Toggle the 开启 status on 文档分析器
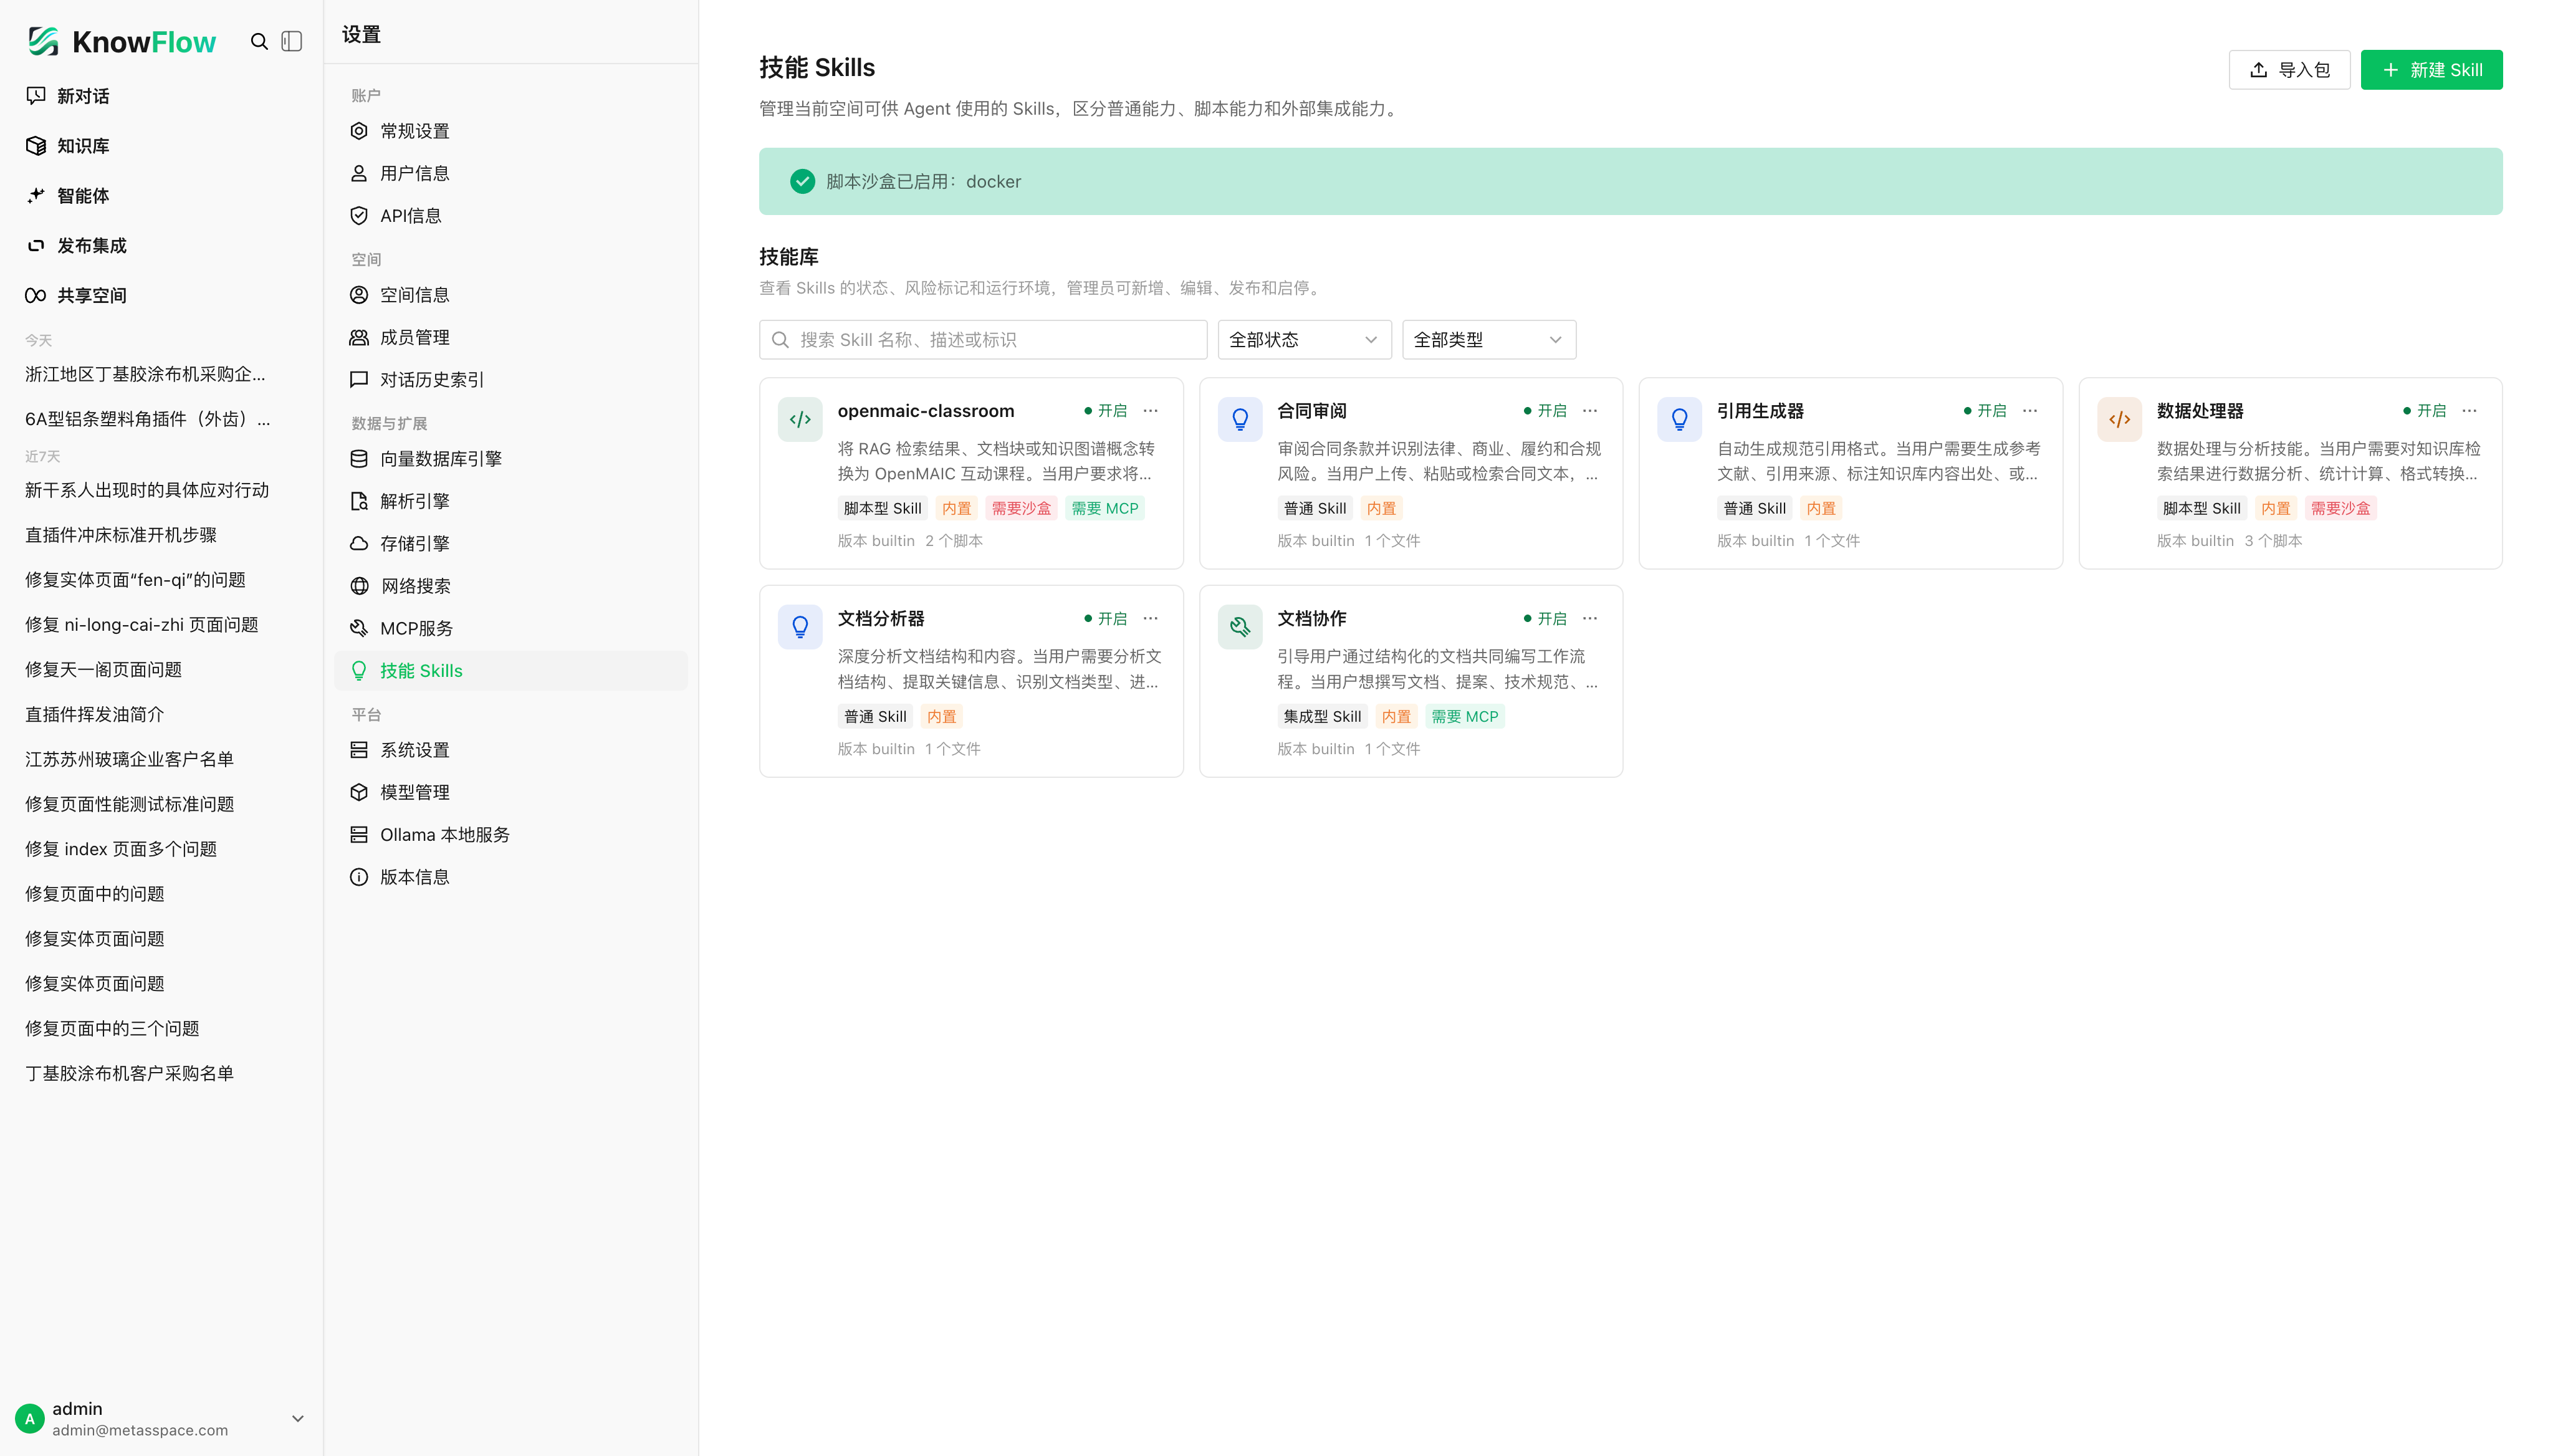Screen dimensions: 2563x1456 (x=1106, y=619)
